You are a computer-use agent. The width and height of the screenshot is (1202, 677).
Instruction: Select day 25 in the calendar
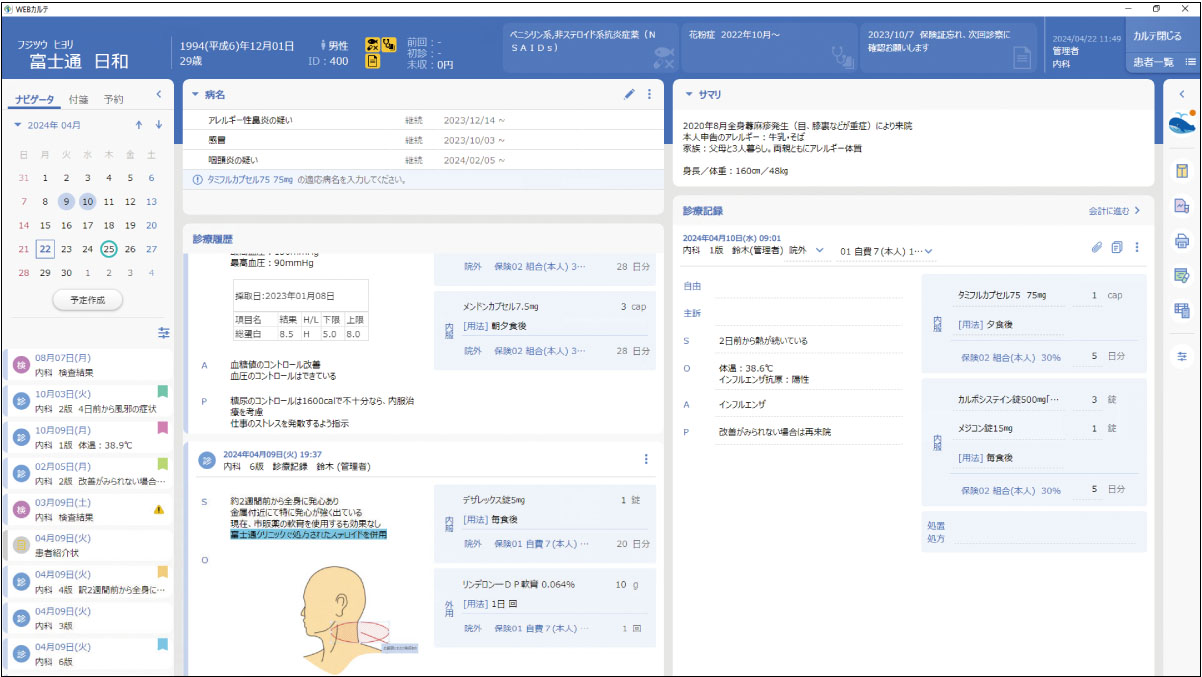point(109,249)
